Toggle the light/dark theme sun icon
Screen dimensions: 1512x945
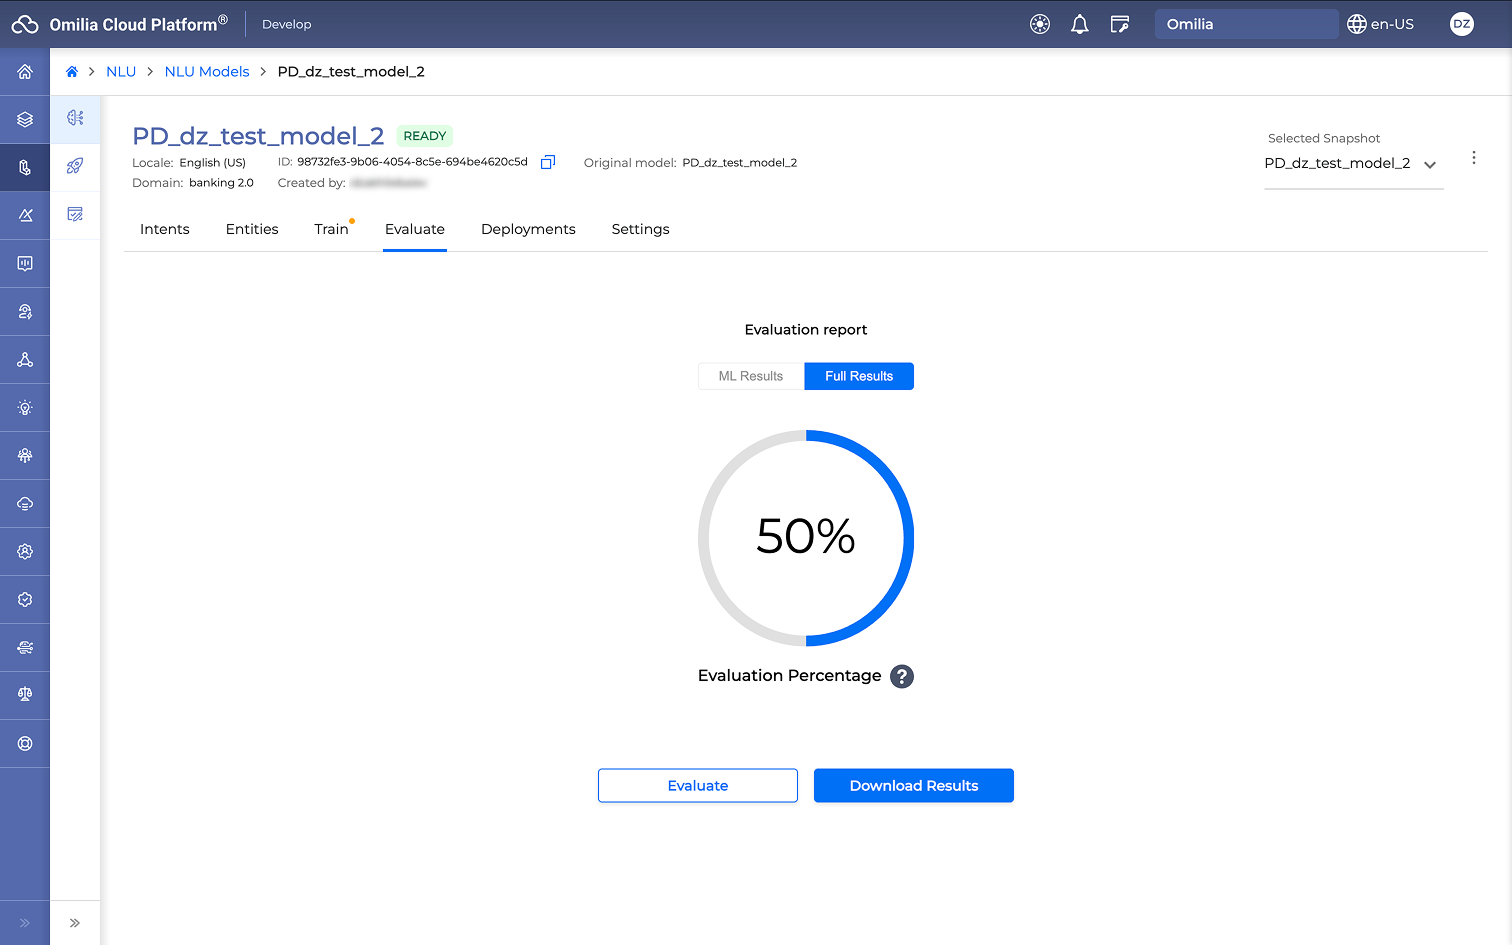(1040, 25)
